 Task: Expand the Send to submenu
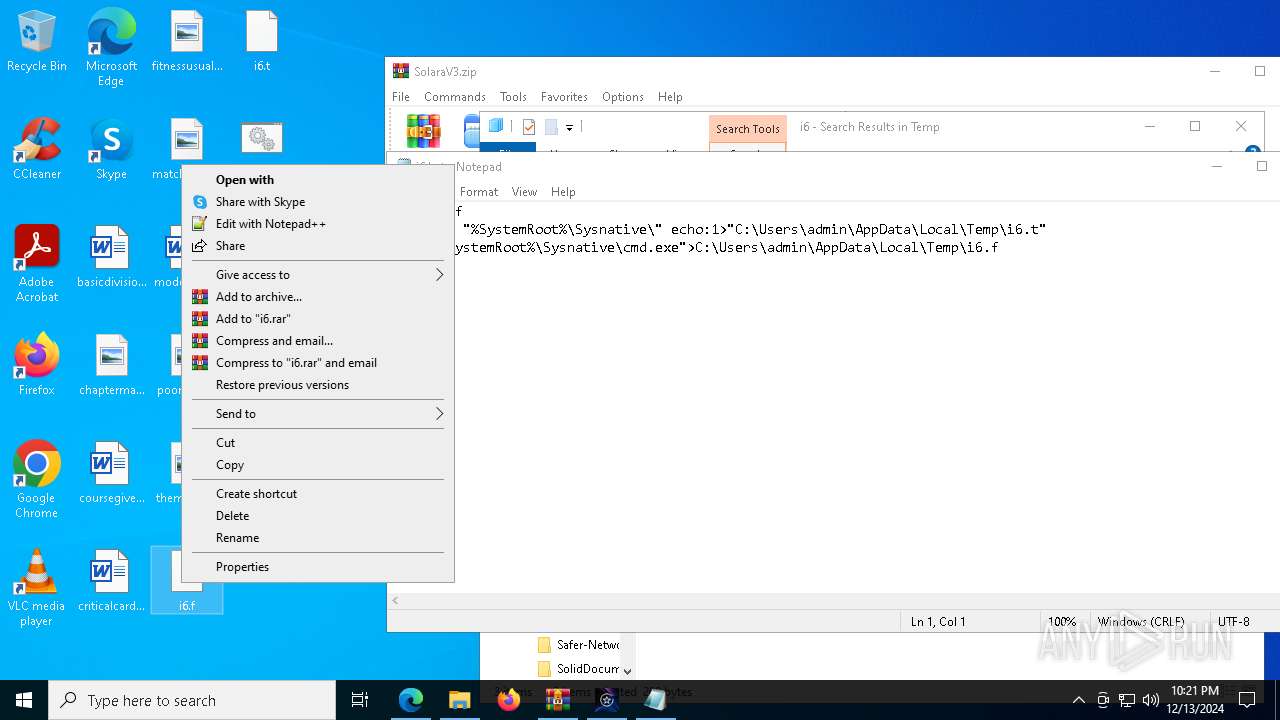pyautogui.click(x=318, y=414)
